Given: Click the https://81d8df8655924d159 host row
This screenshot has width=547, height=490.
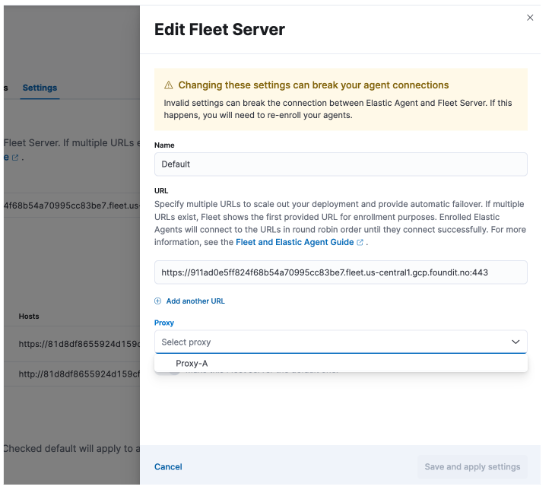Looking at the screenshot, I should [x=72, y=344].
